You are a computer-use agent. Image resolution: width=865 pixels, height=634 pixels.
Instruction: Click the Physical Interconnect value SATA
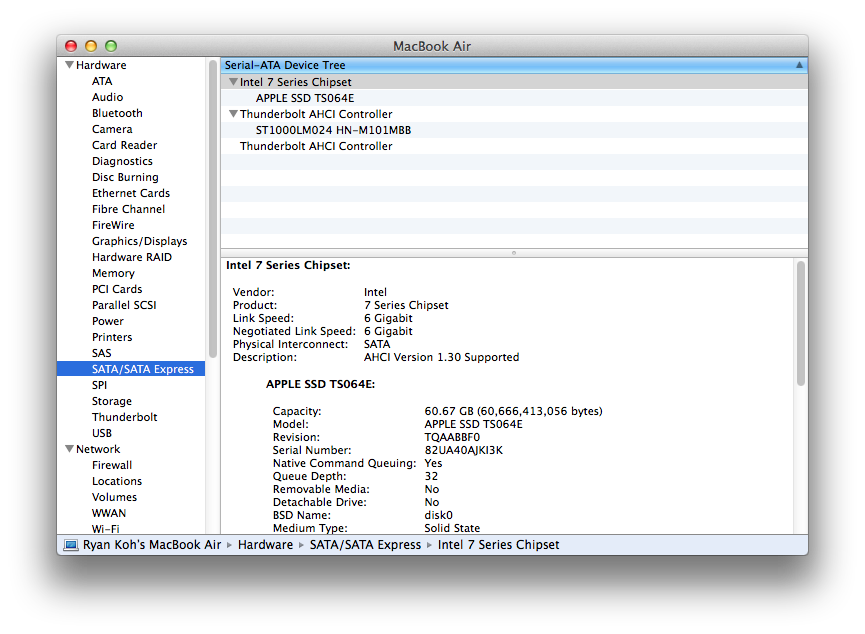click(377, 344)
